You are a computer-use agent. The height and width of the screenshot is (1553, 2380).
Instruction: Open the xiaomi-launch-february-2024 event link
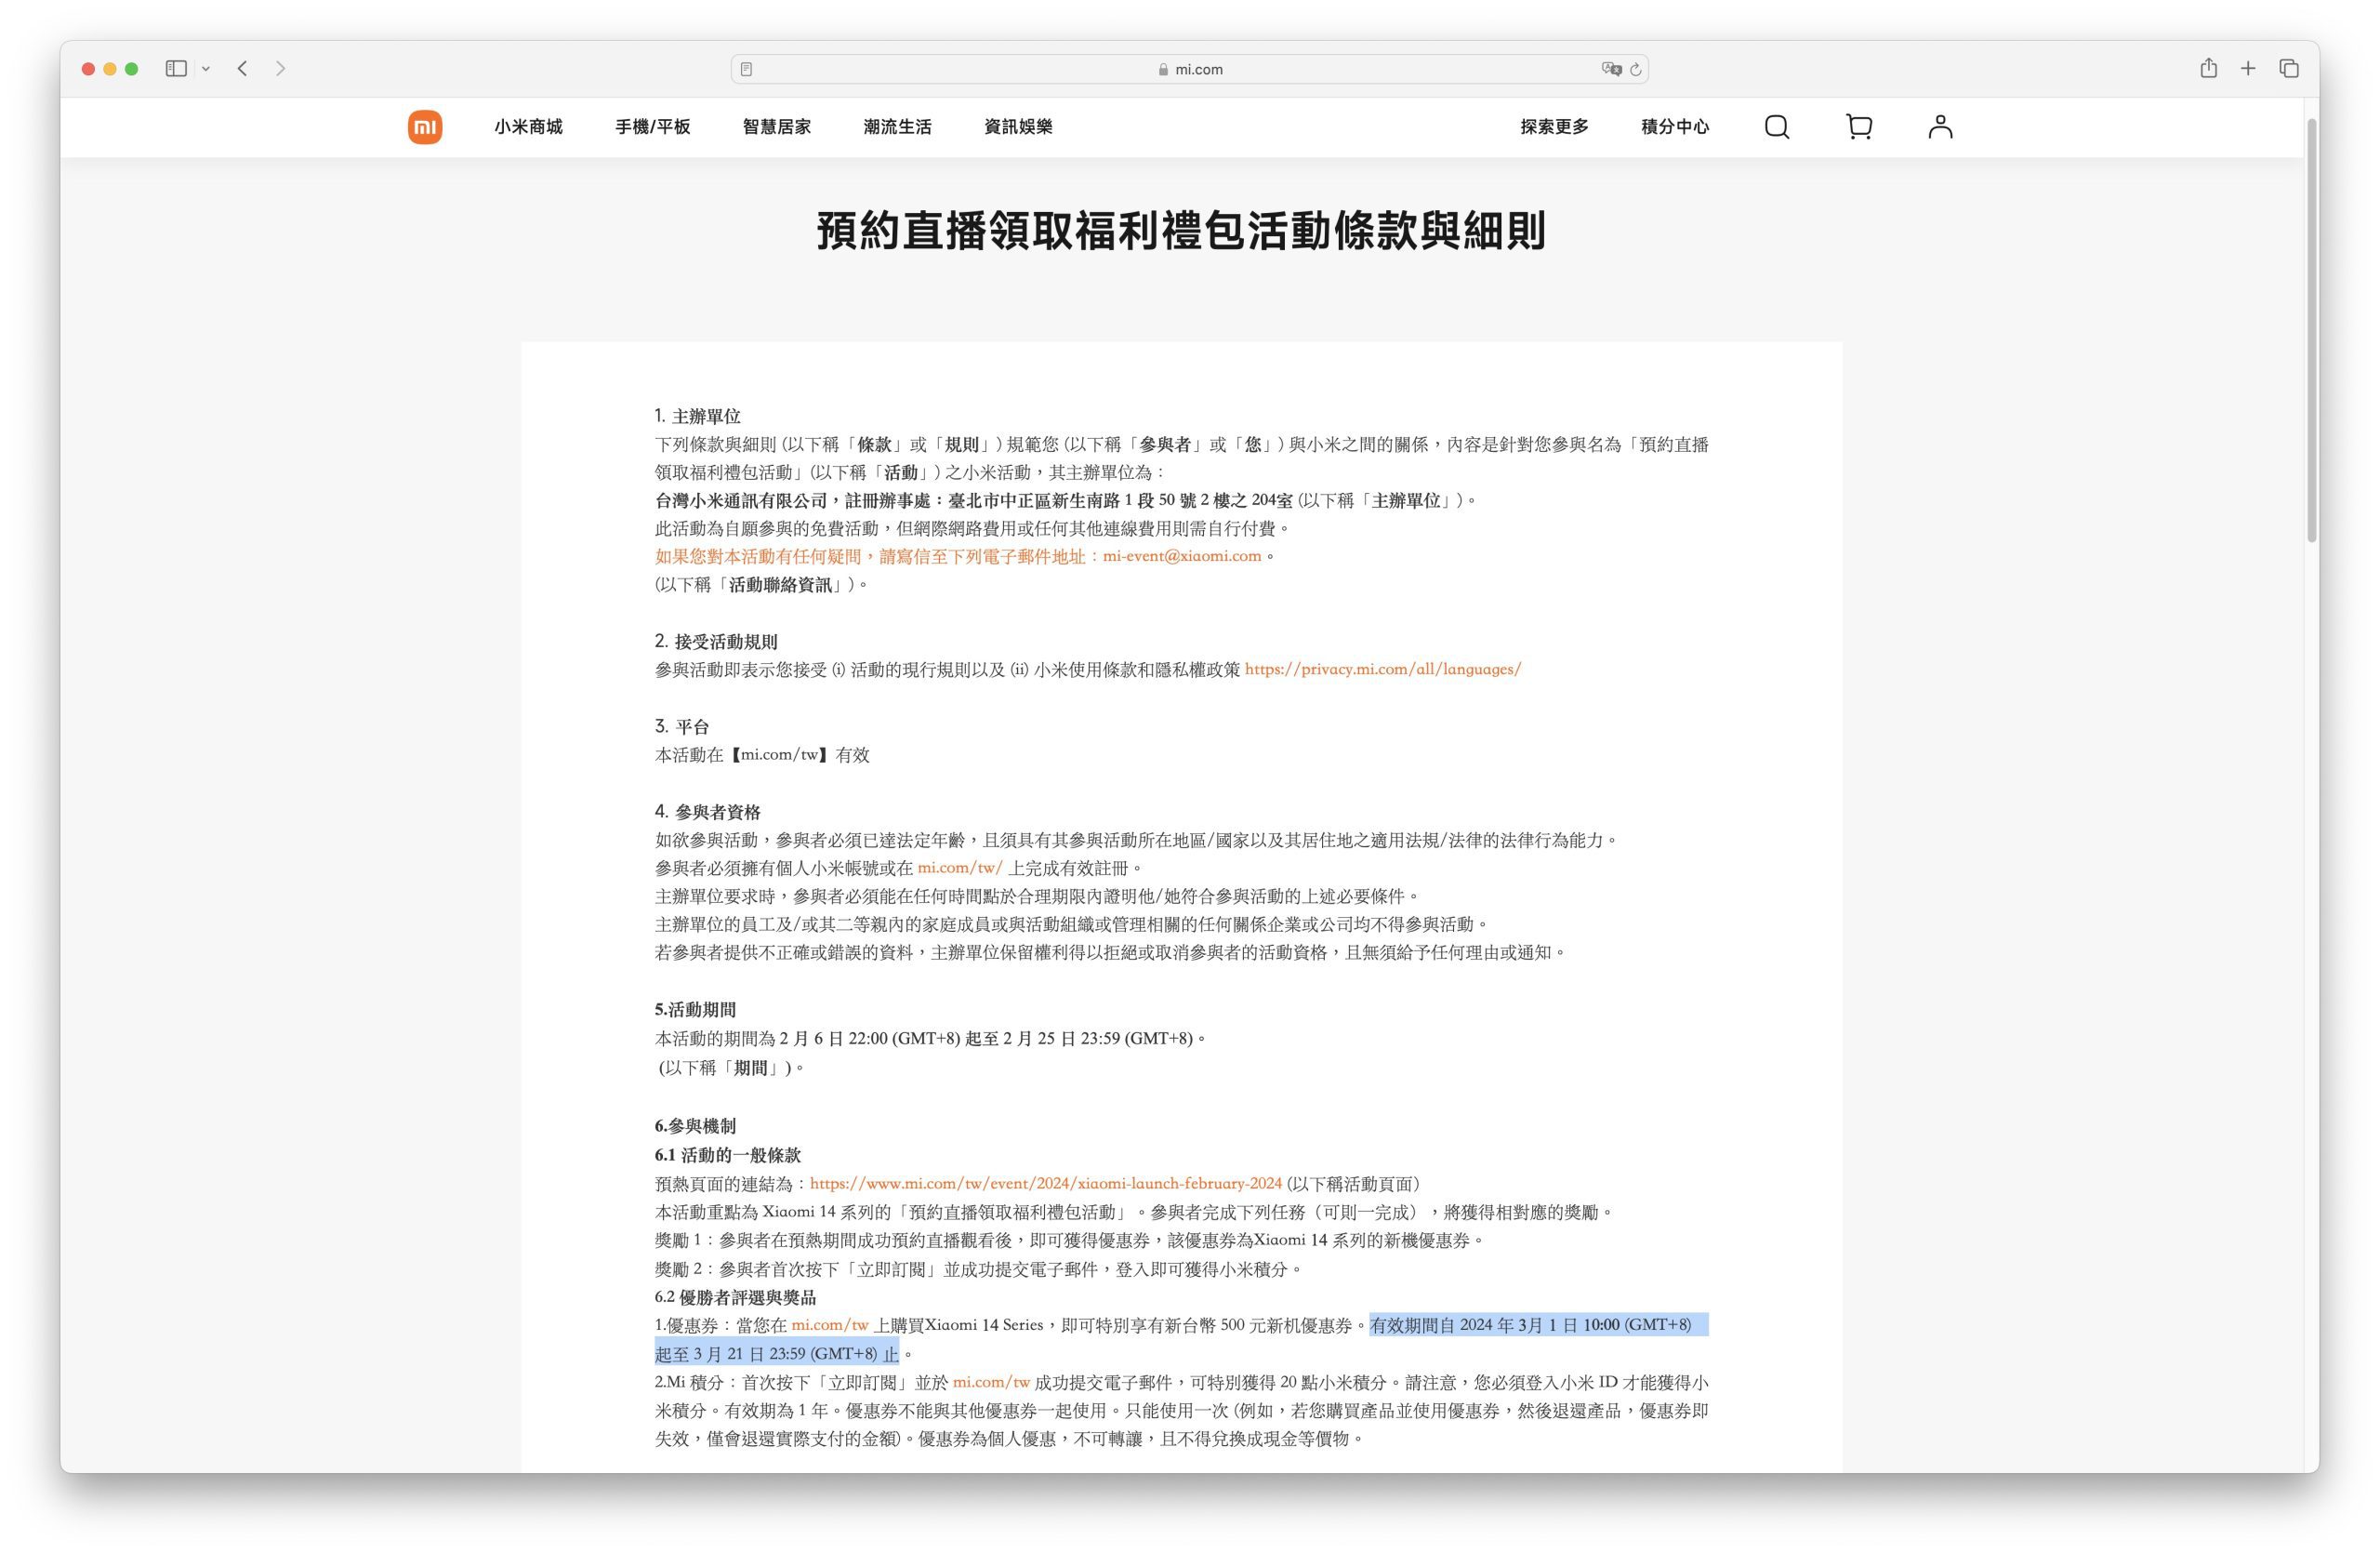(1045, 1183)
